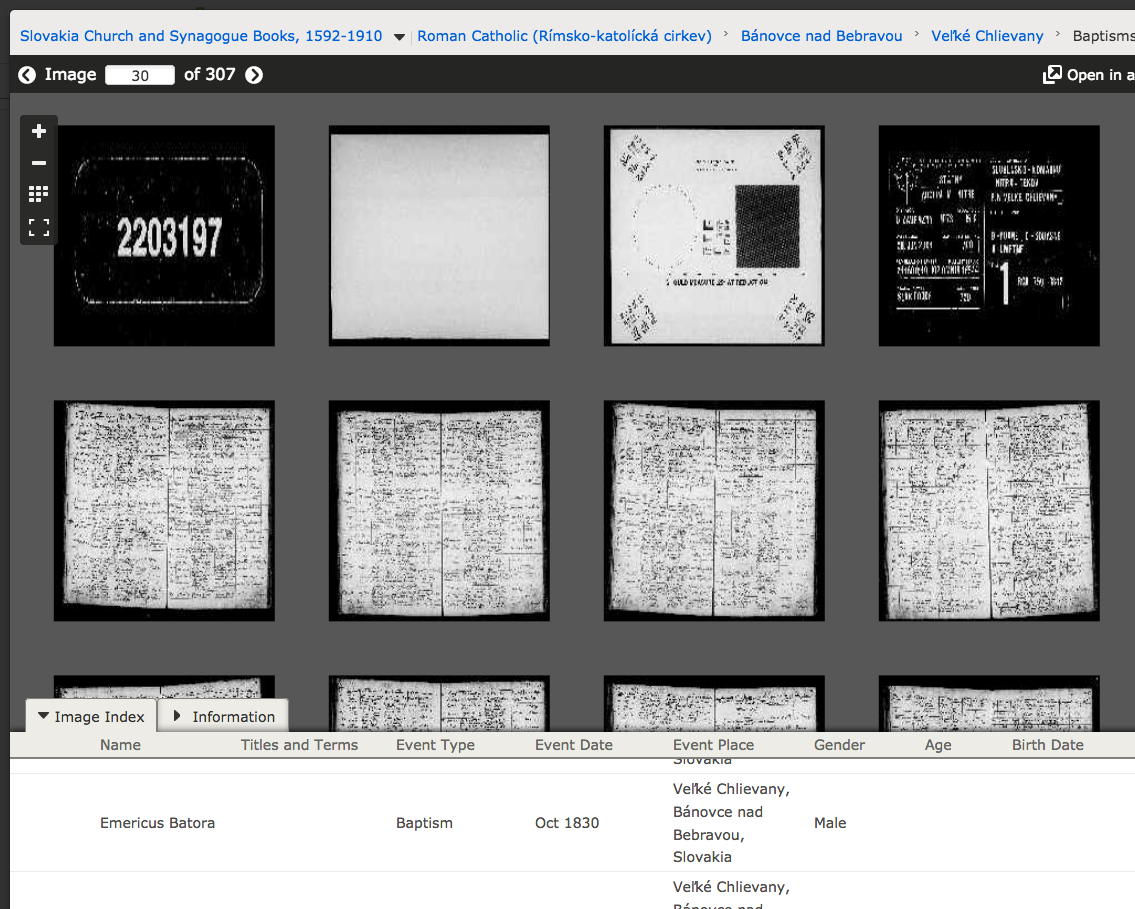Click the image number input field
Screen dimensions: 1135x909
[x=140, y=75]
